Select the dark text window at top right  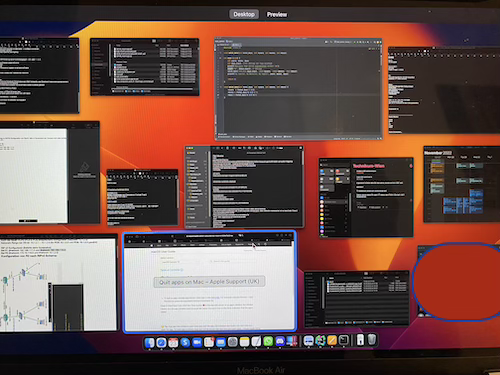pos(444,90)
